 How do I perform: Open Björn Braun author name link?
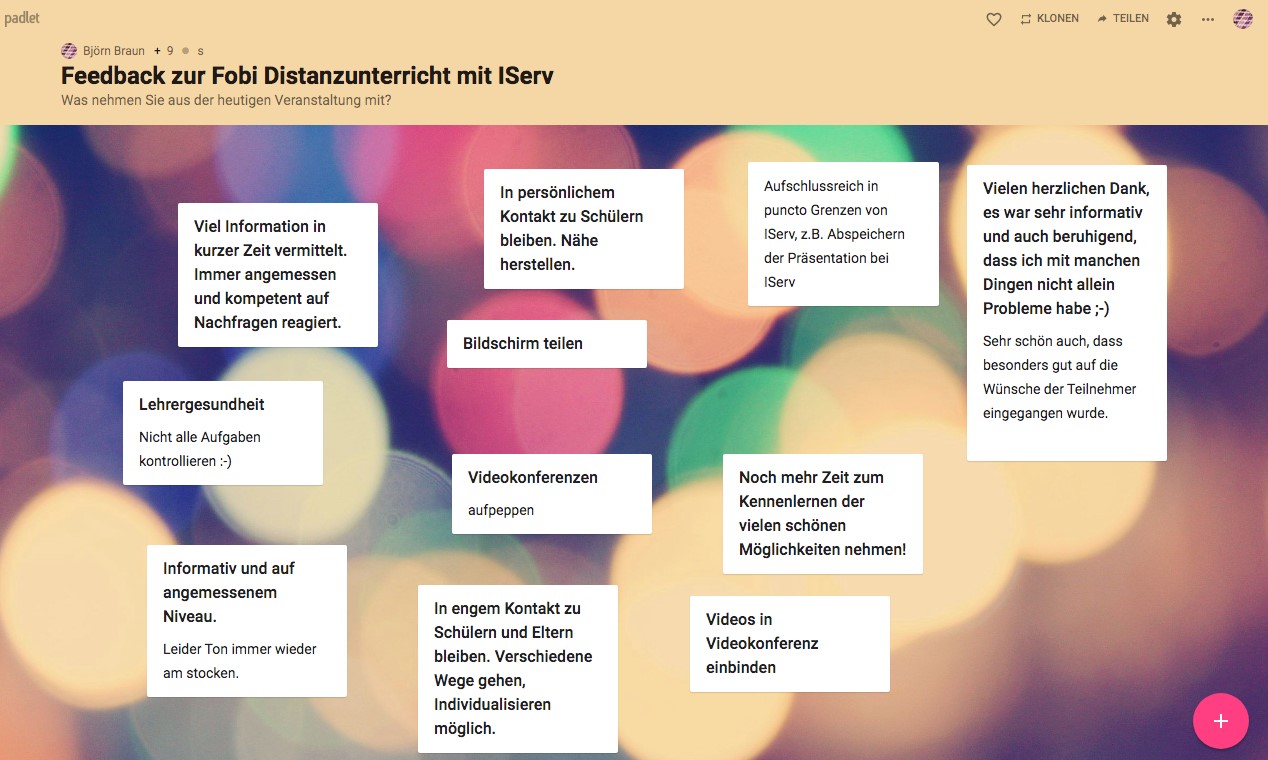(x=113, y=50)
